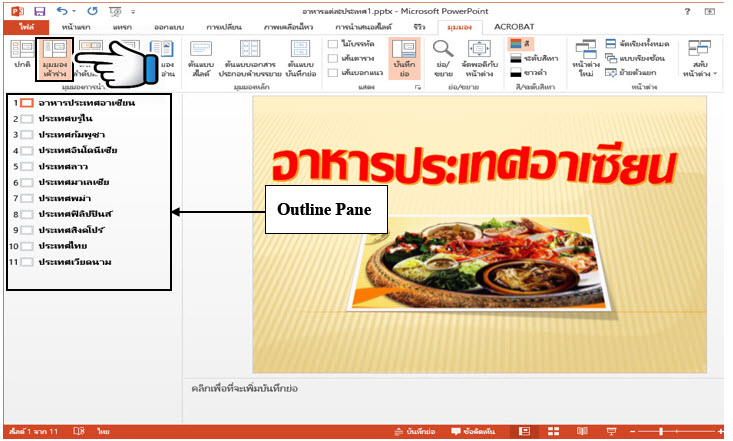This screenshot has height=441, width=733.
Task: Select the Normal (ปกติ) view button
Action: (x=22, y=54)
